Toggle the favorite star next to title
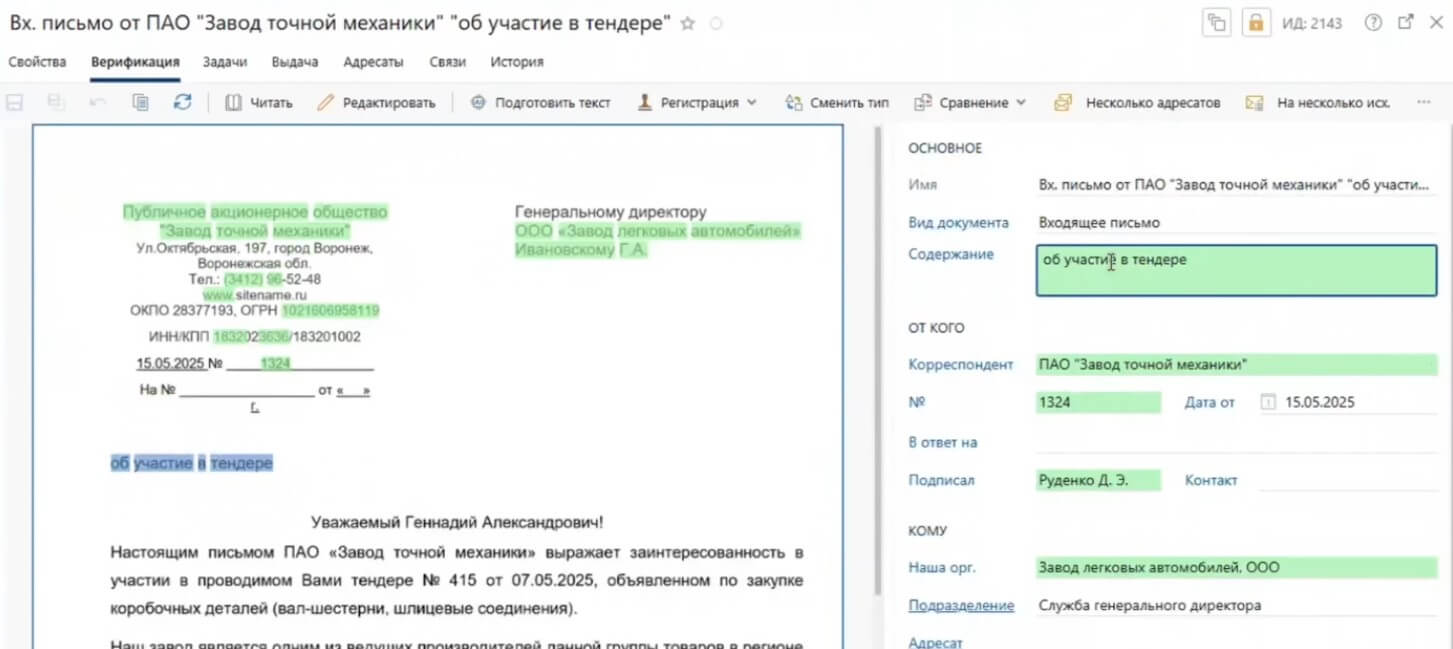This screenshot has width=1453, height=649. (687, 24)
